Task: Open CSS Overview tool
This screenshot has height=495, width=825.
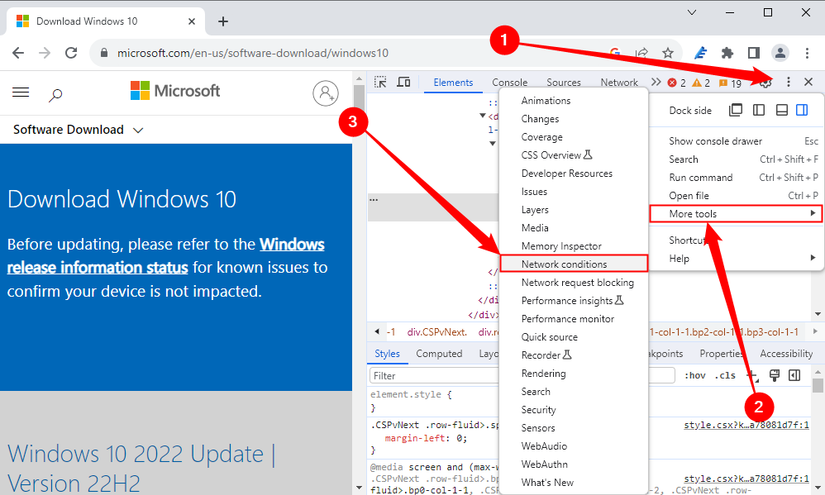Action: point(574,155)
